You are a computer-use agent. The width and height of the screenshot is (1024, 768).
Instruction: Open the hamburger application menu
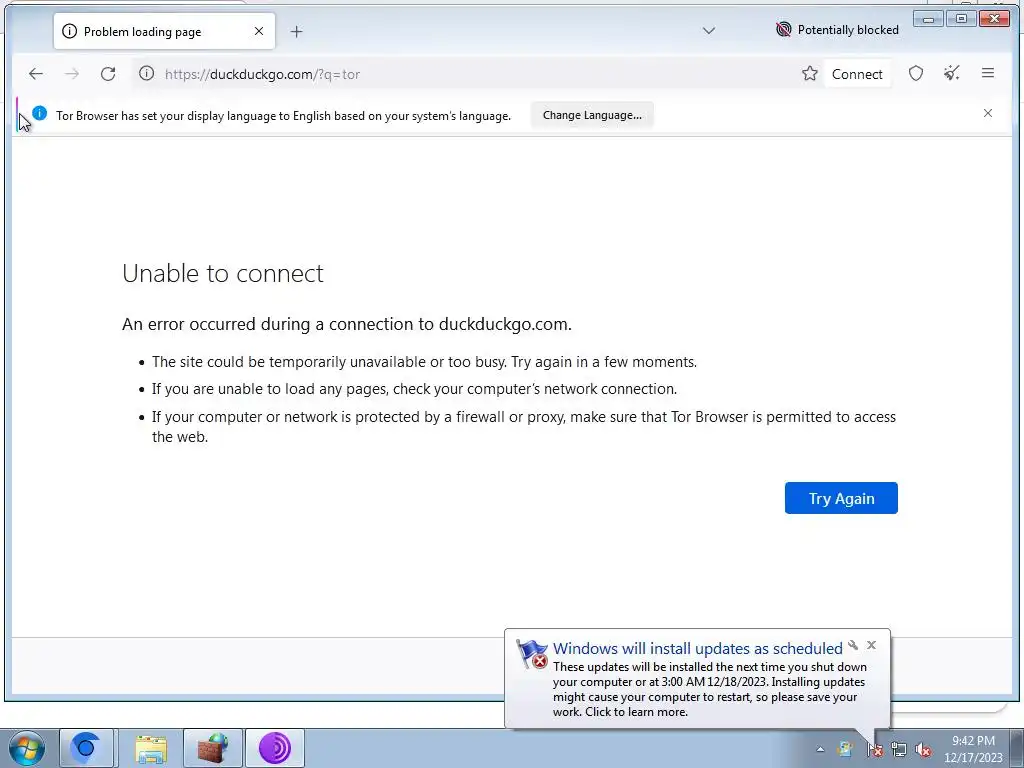tap(988, 74)
